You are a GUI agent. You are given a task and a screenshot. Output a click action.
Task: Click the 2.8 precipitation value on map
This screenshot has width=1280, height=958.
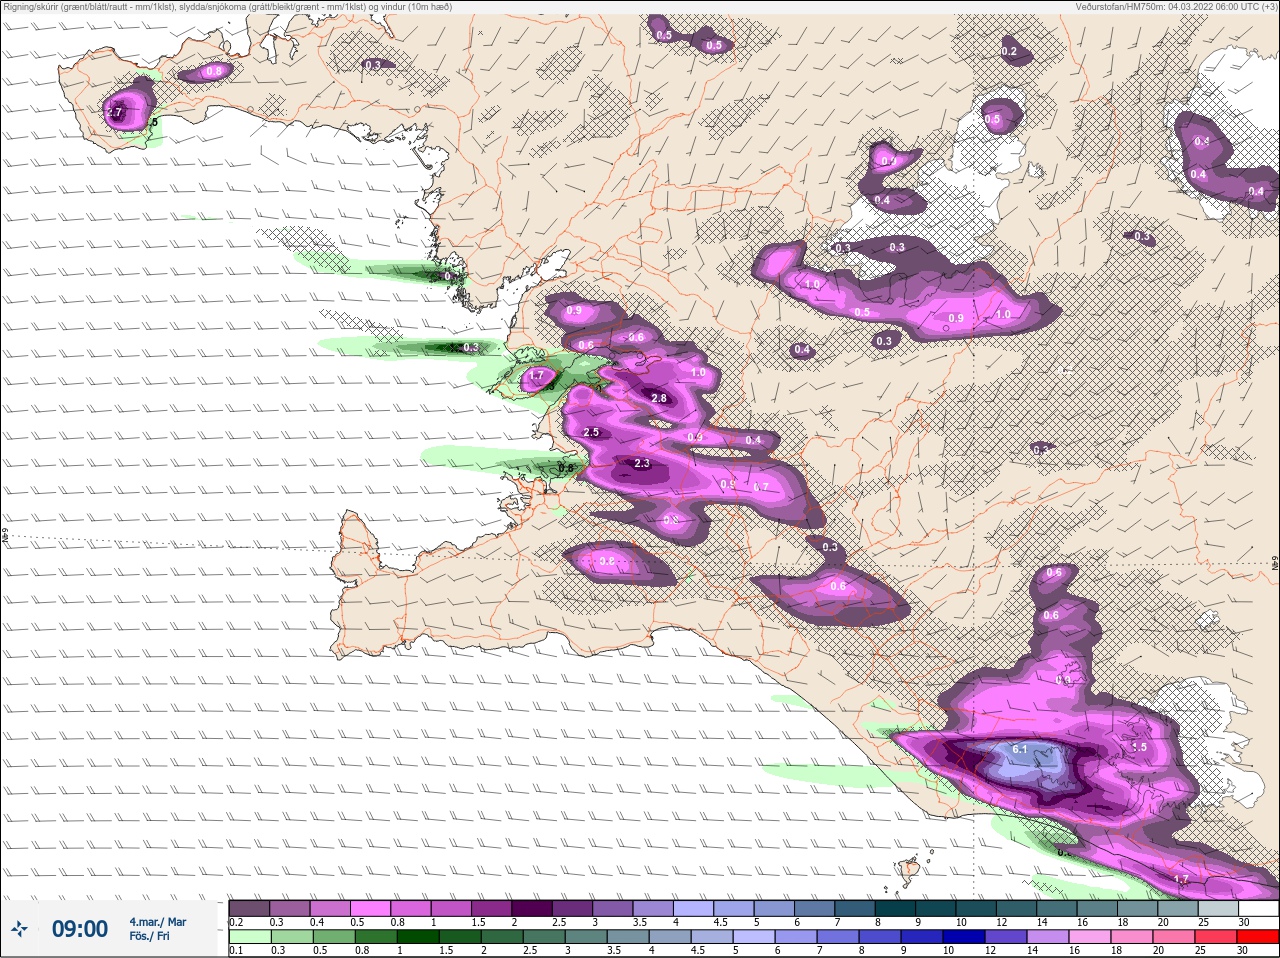coord(658,398)
